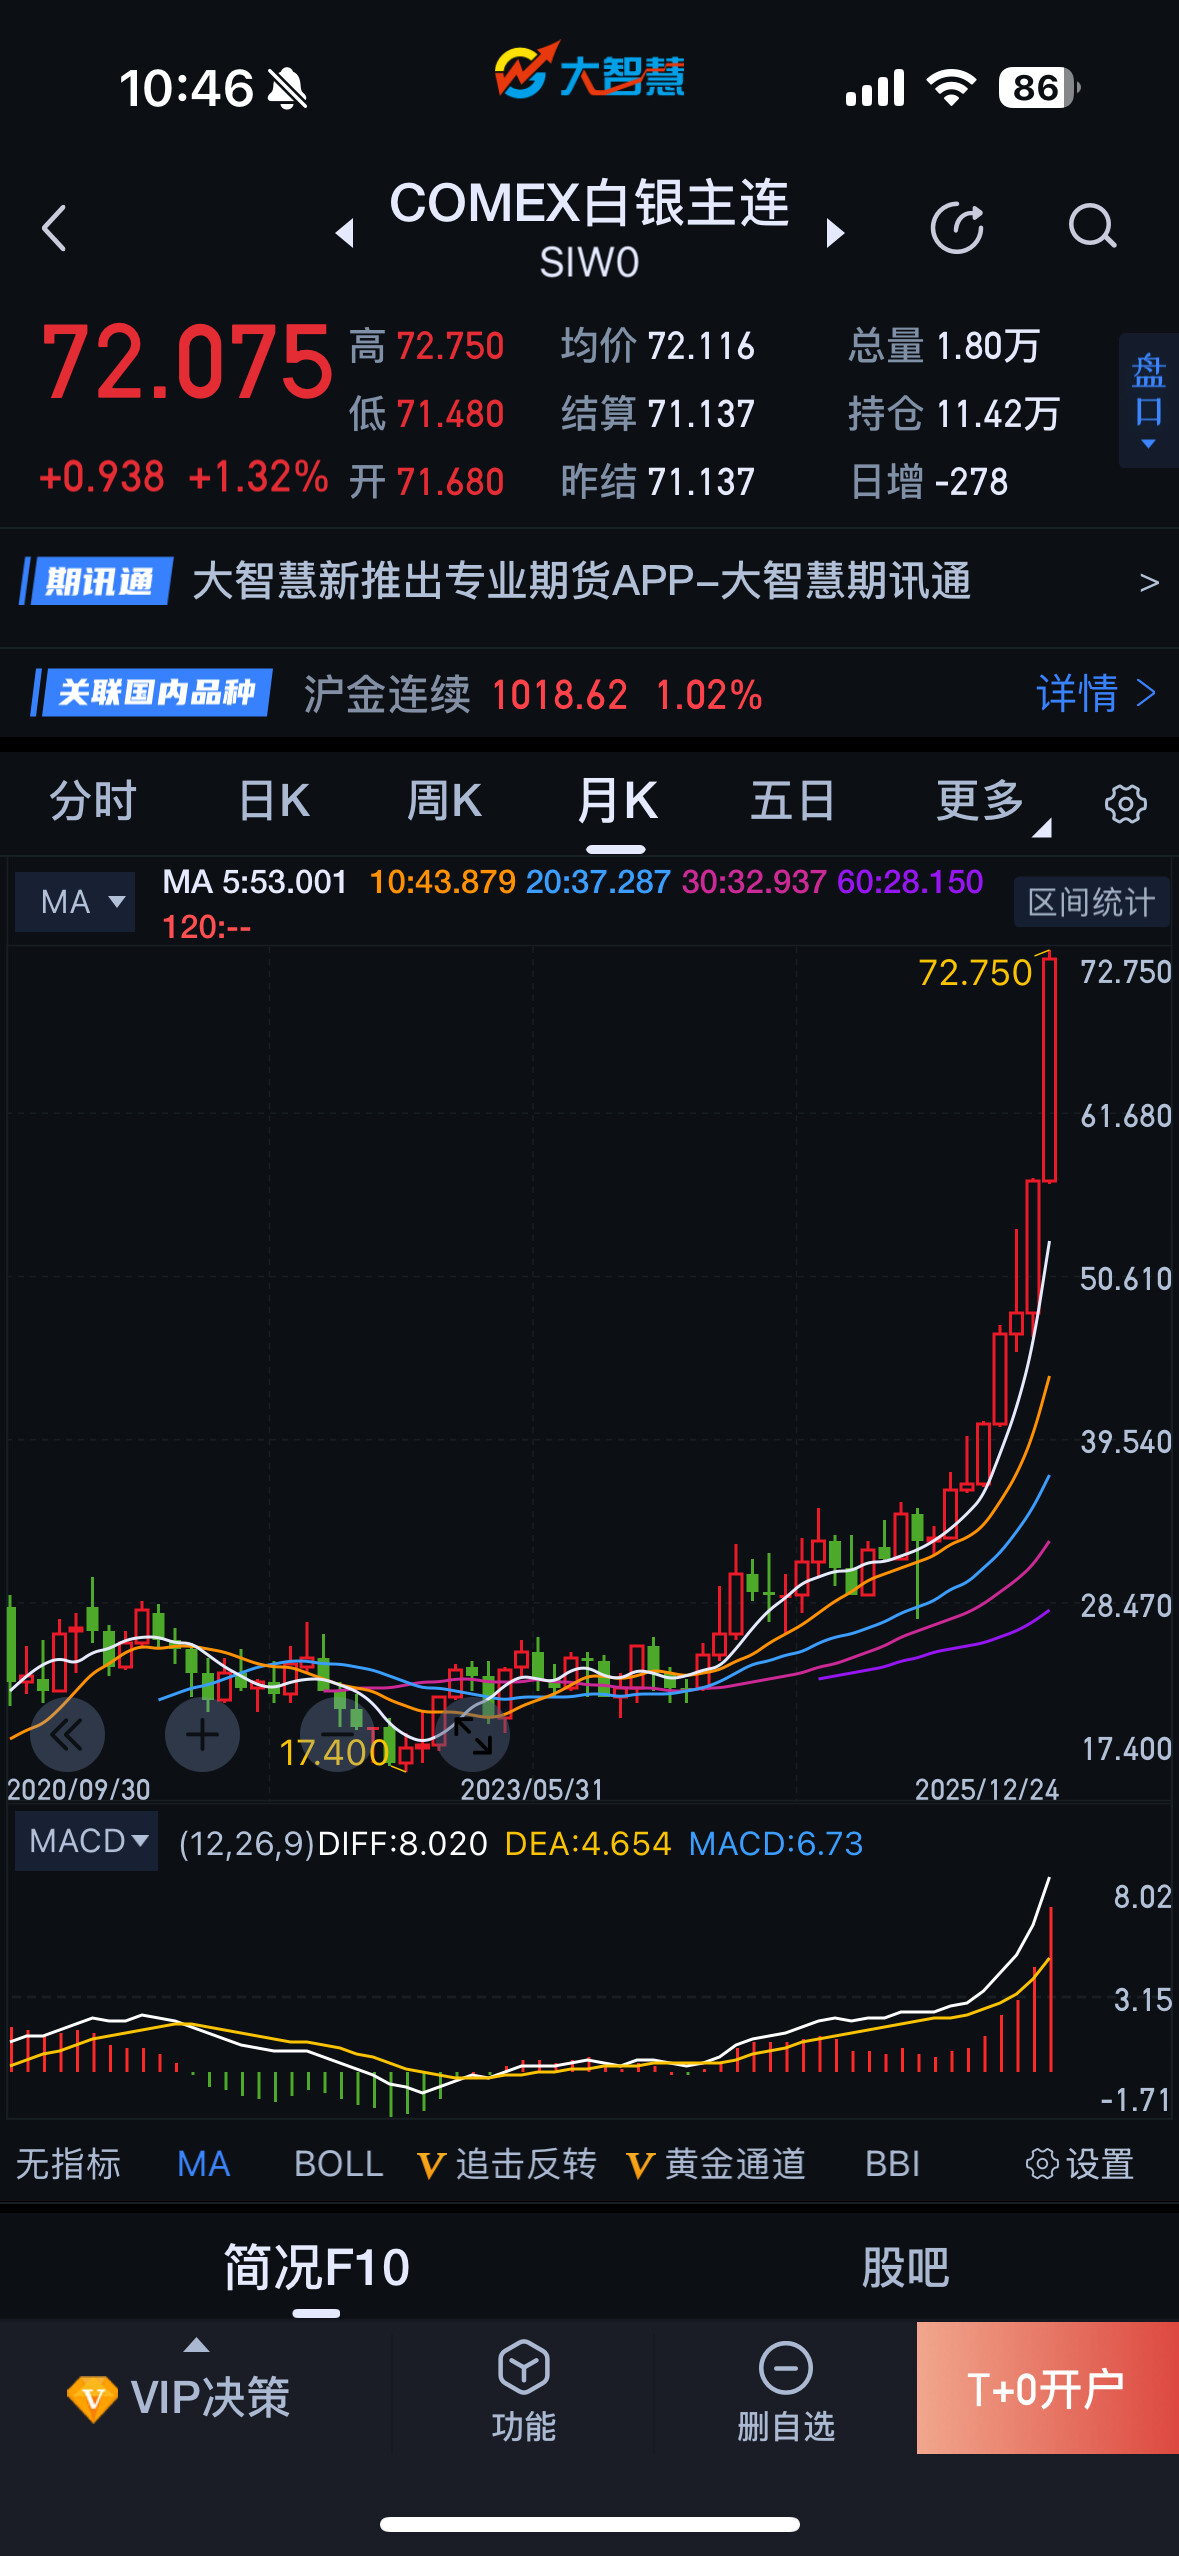Open the search magnifier

point(1092,227)
